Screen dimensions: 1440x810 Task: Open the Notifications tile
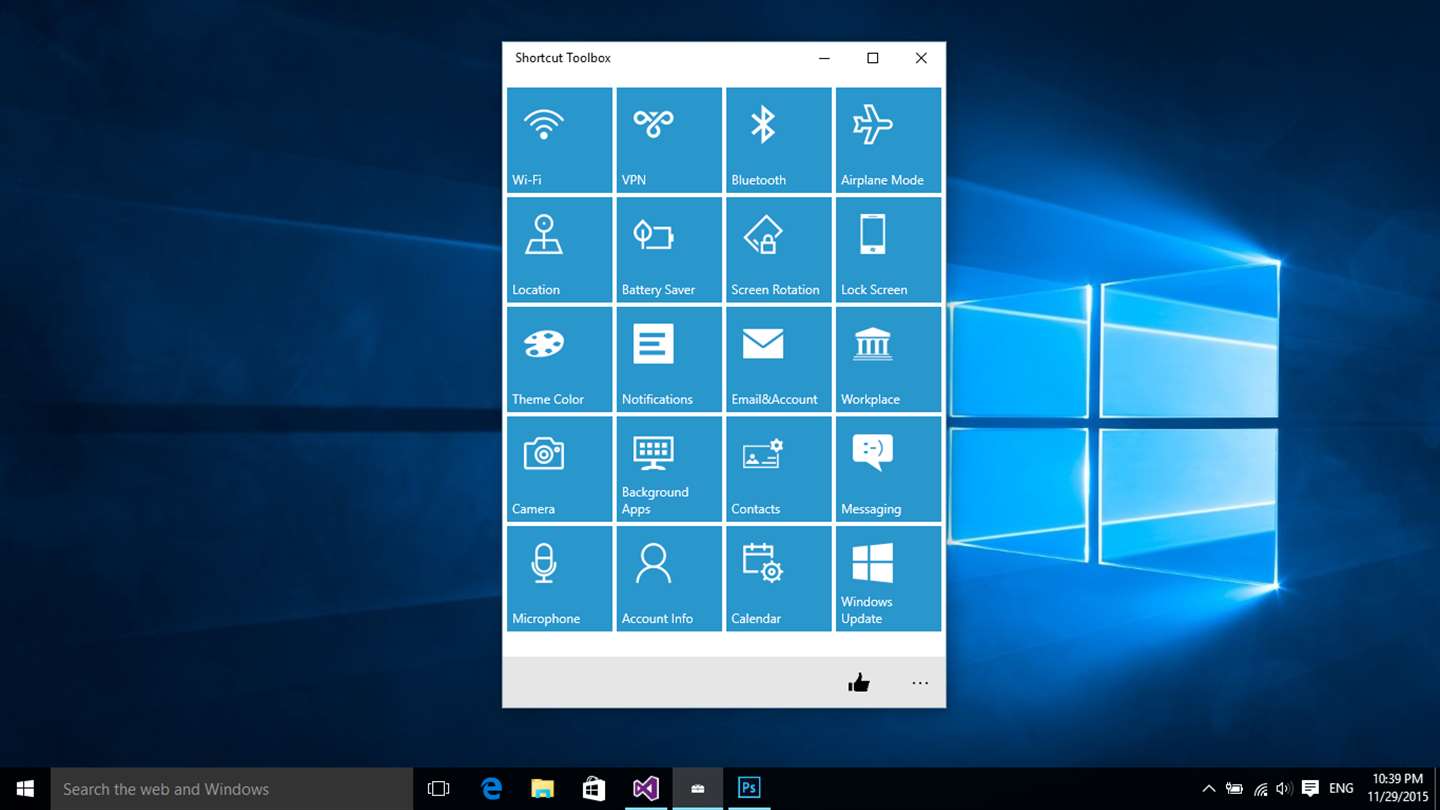point(669,359)
